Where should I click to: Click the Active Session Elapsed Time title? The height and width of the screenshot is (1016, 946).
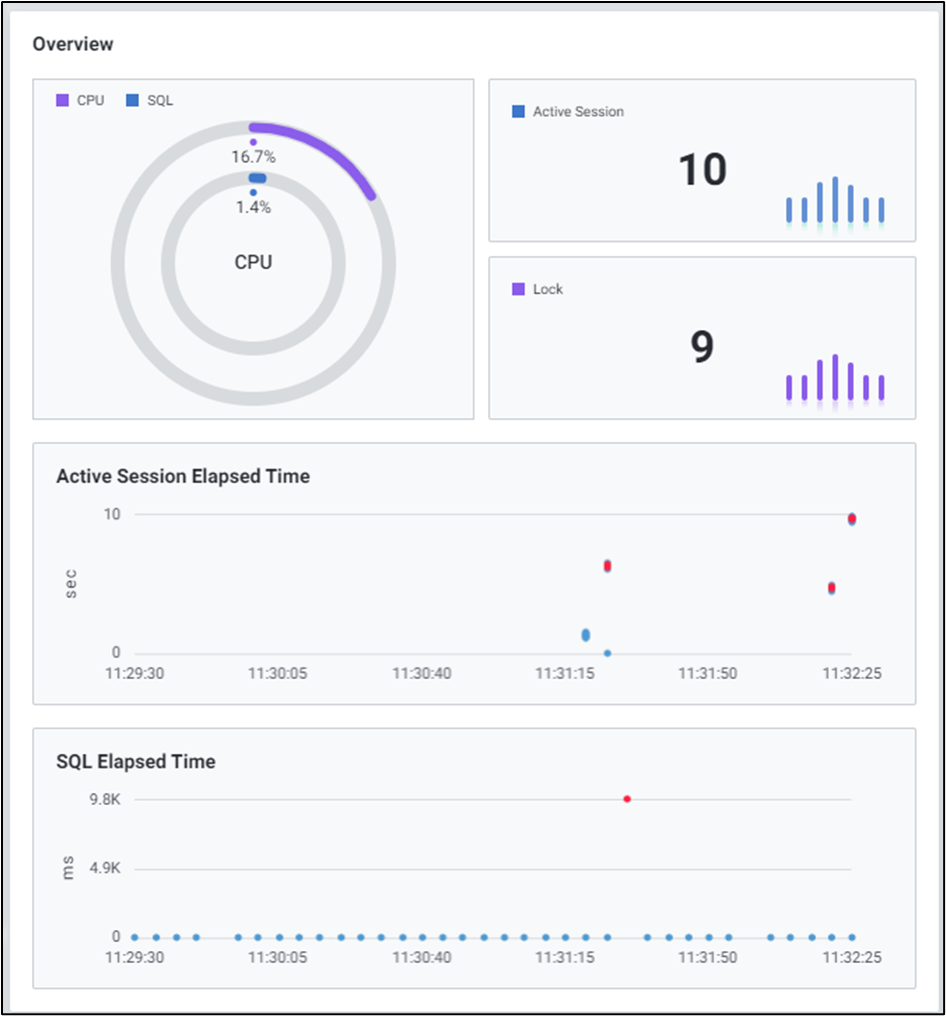[x=183, y=477]
